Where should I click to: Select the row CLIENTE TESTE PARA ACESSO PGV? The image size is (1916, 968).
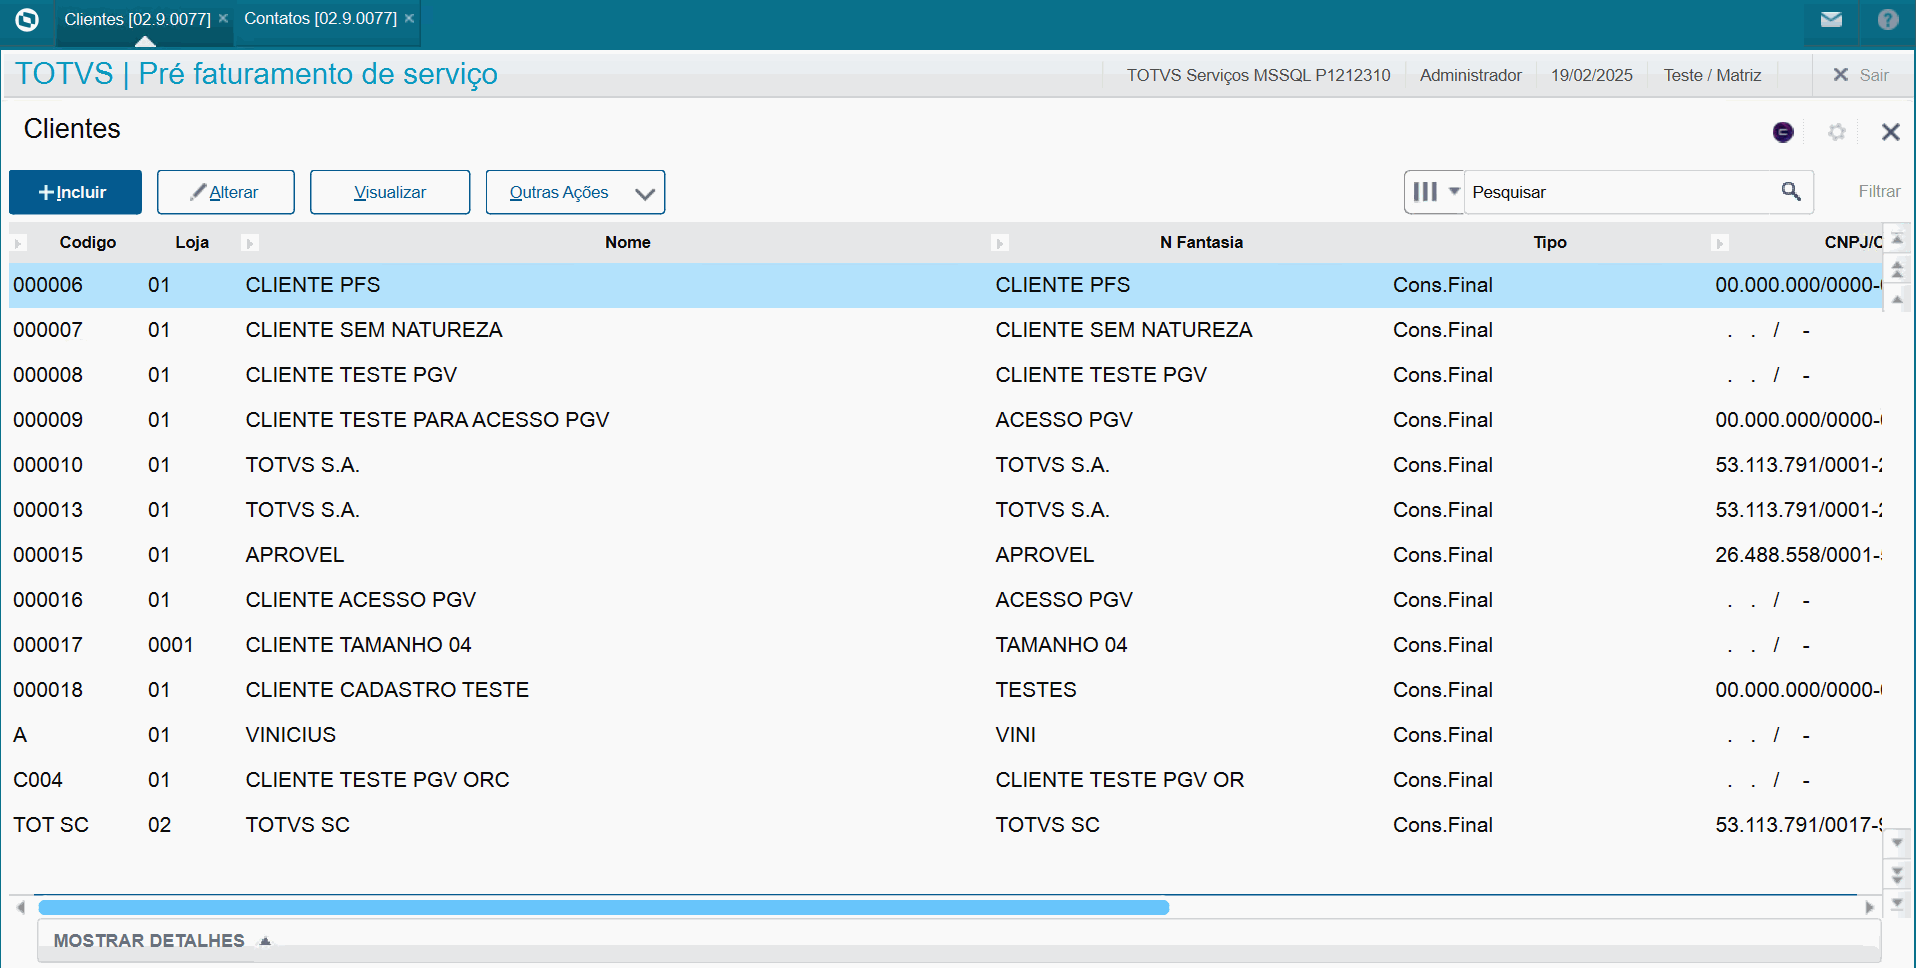pos(946,420)
